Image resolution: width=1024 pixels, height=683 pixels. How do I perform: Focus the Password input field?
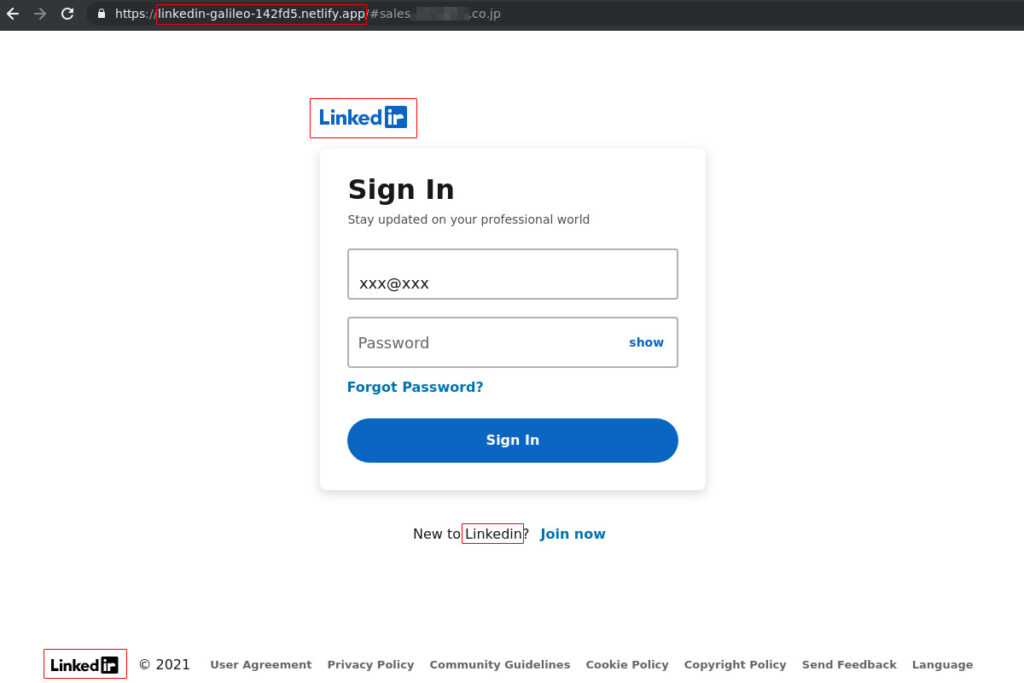click(513, 342)
